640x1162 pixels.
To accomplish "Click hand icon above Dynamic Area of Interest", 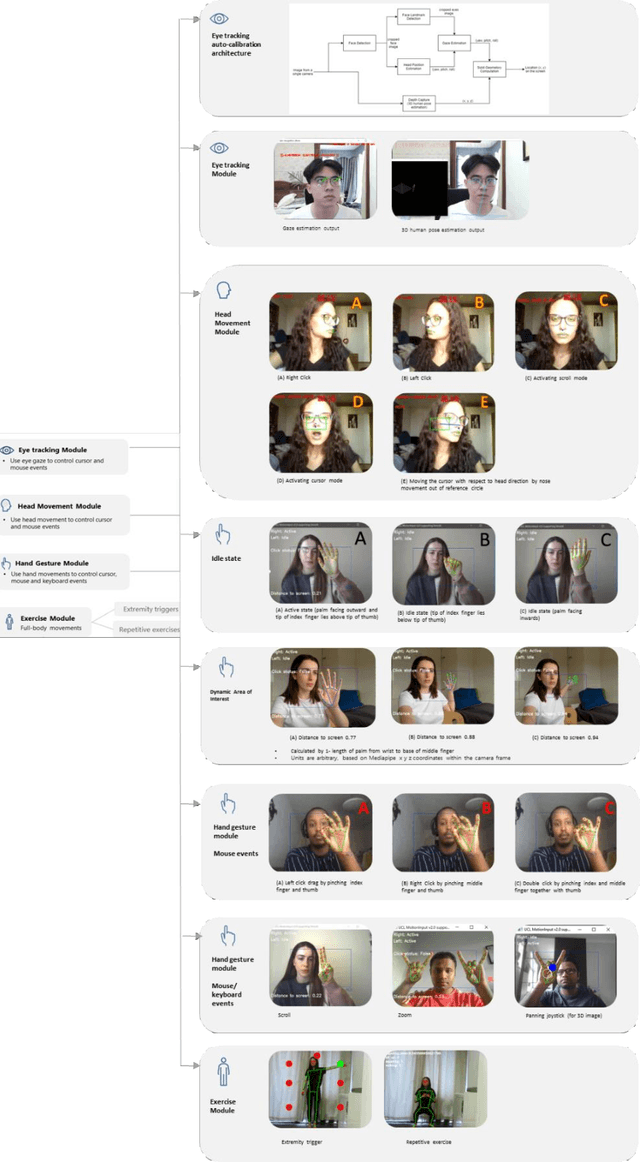I will coord(225,666).
